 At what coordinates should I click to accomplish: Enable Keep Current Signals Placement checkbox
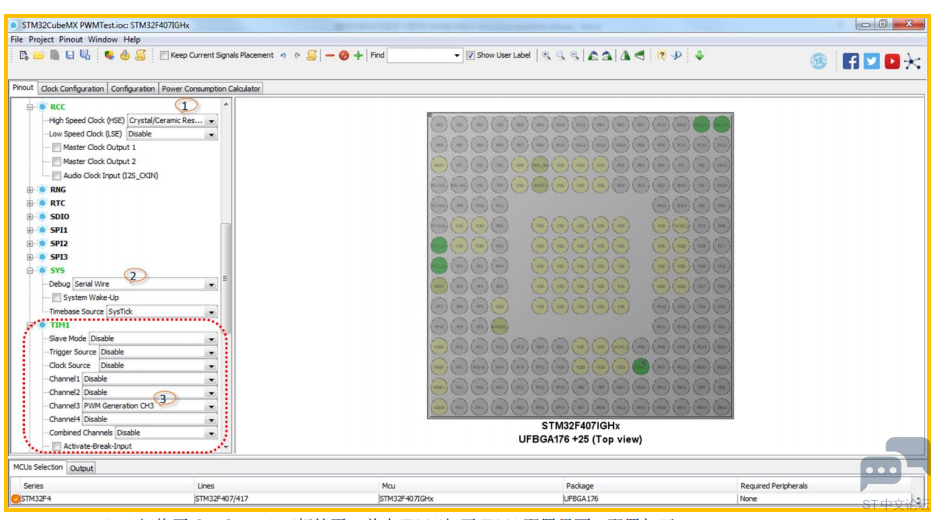click(x=164, y=56)
